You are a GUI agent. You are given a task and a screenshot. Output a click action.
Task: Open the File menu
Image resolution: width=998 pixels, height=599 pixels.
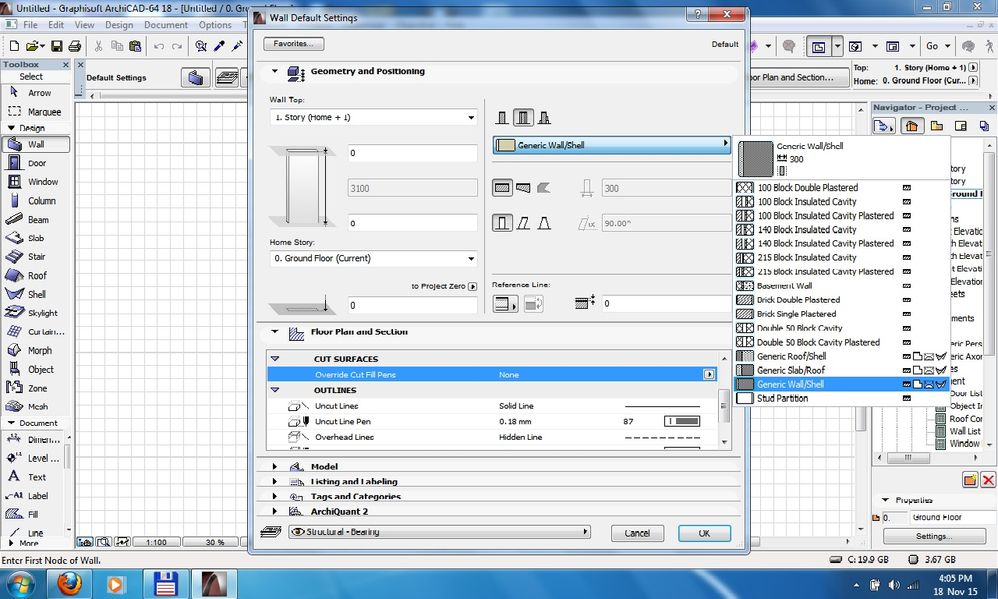click(x=30, y=25)
